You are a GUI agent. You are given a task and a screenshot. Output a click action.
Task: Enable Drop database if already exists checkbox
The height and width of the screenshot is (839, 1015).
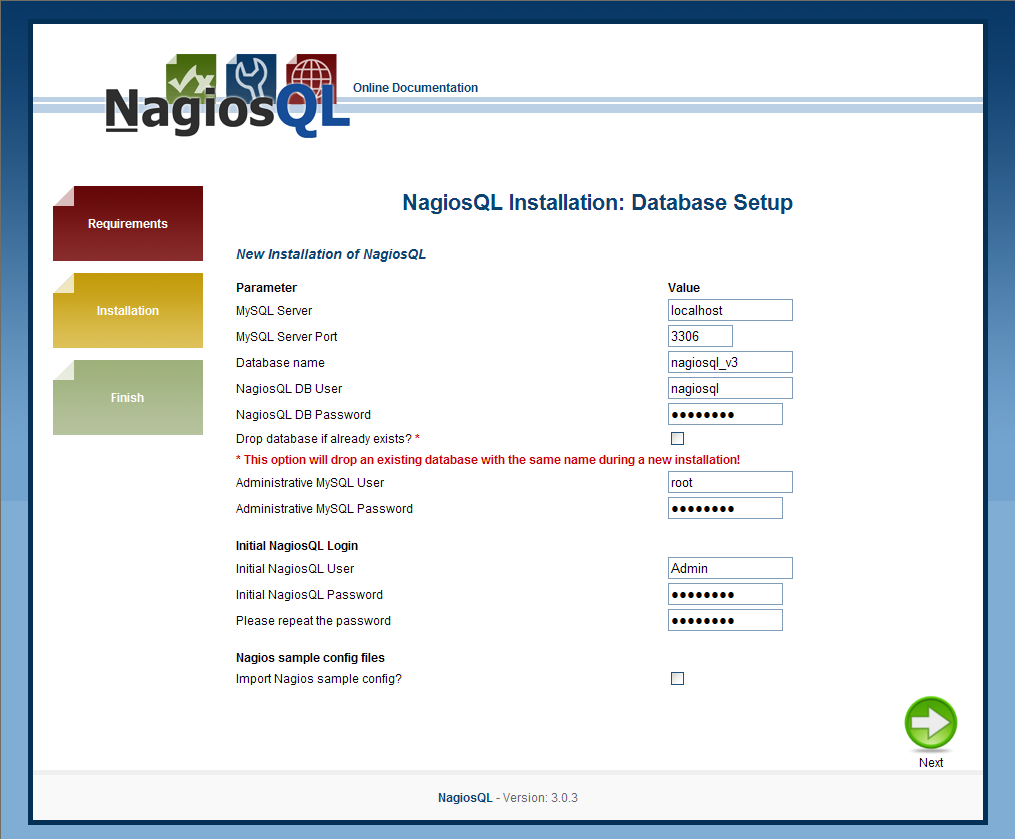pyautogui.click(x=677, y=438)
